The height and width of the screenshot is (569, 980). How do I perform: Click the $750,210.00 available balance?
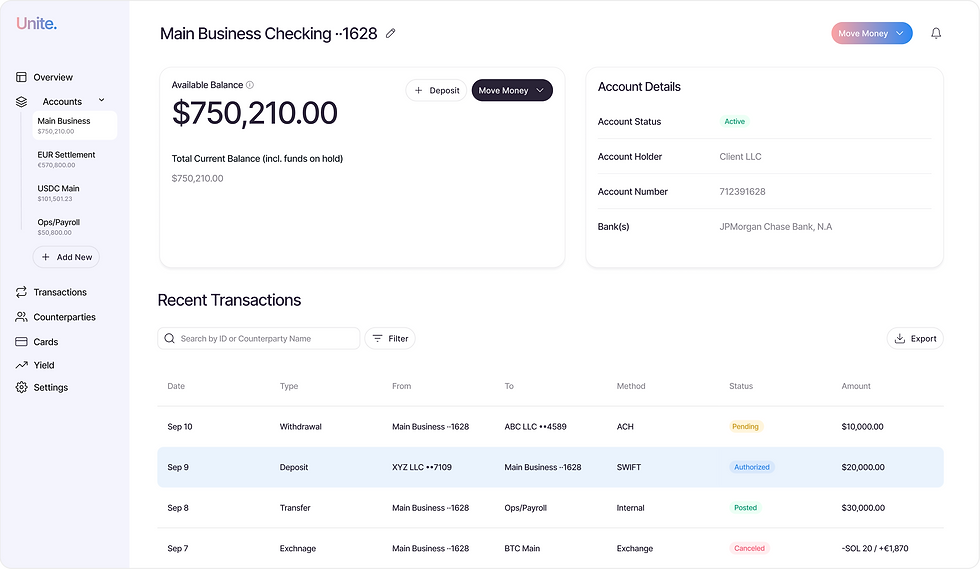pyautogui.click(x=254, y=113)
